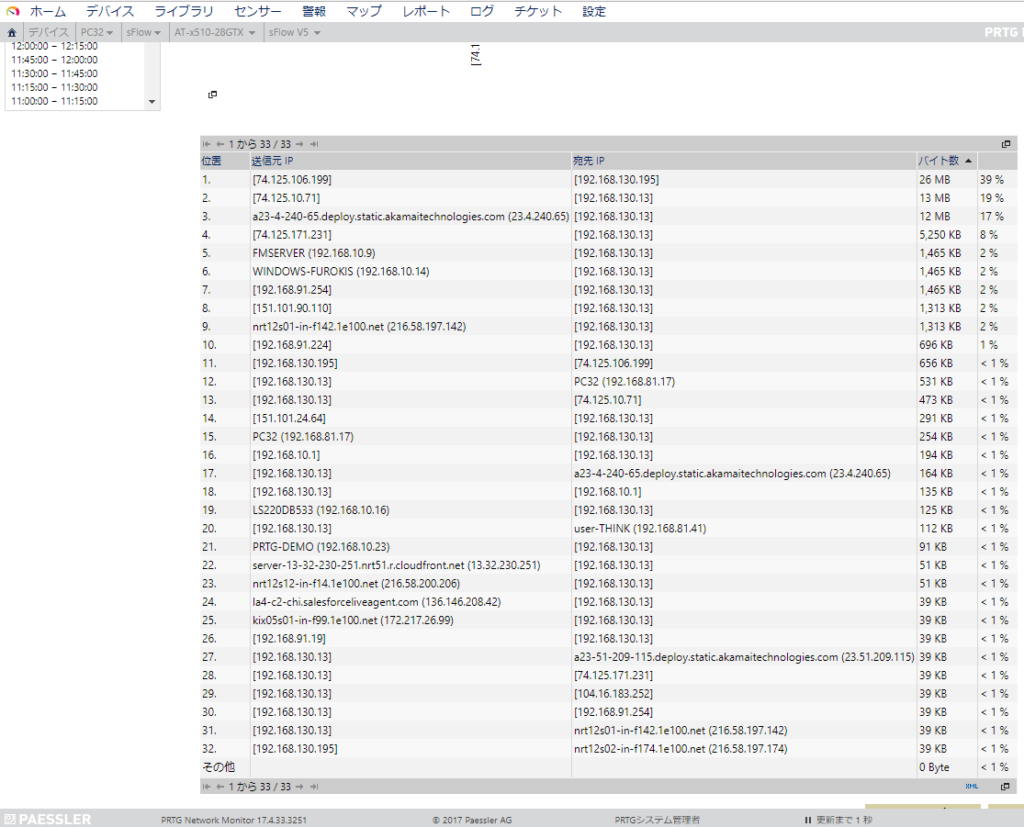
Task: Sort by バイト数 using the arrow indicator
Action: (968, 161)
